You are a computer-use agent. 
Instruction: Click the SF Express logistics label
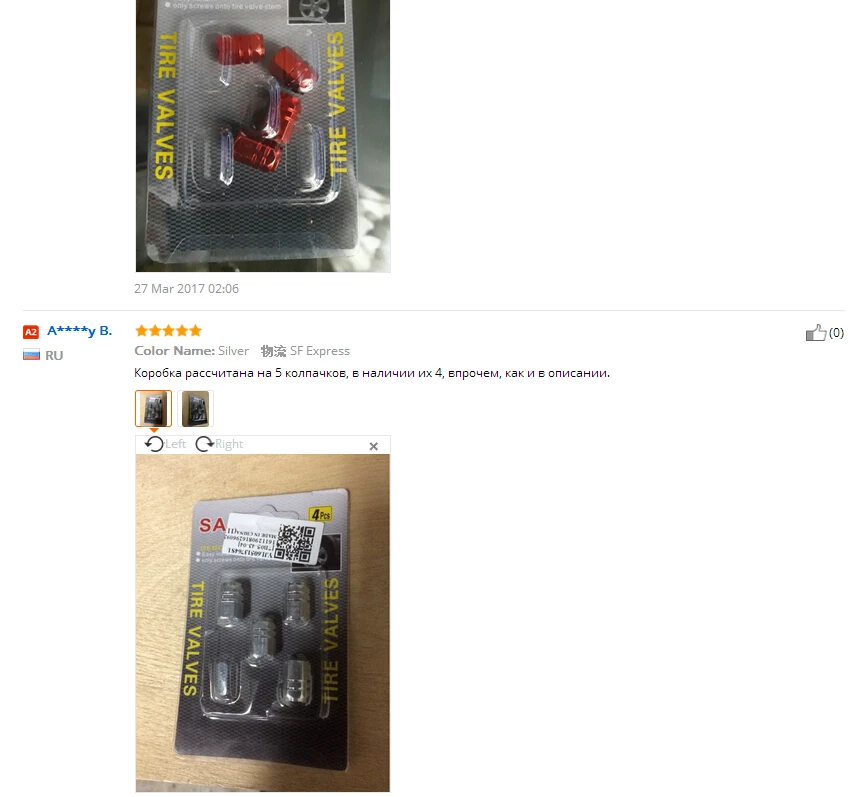[x=306, y=351]
